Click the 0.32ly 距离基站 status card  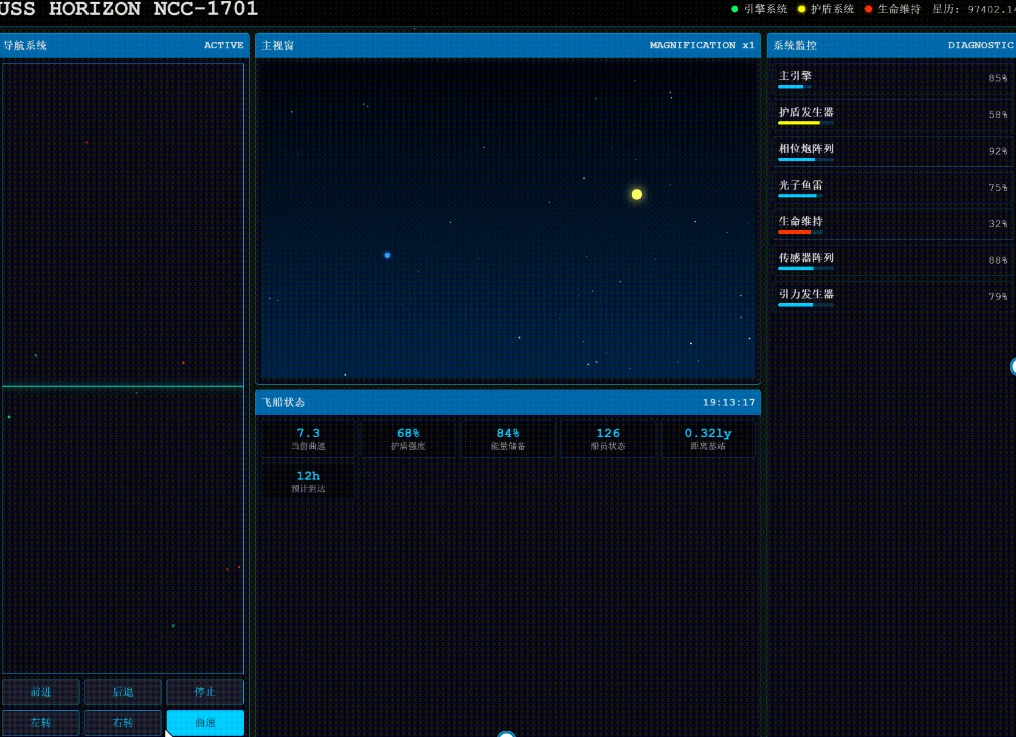[x=708, y=439]
